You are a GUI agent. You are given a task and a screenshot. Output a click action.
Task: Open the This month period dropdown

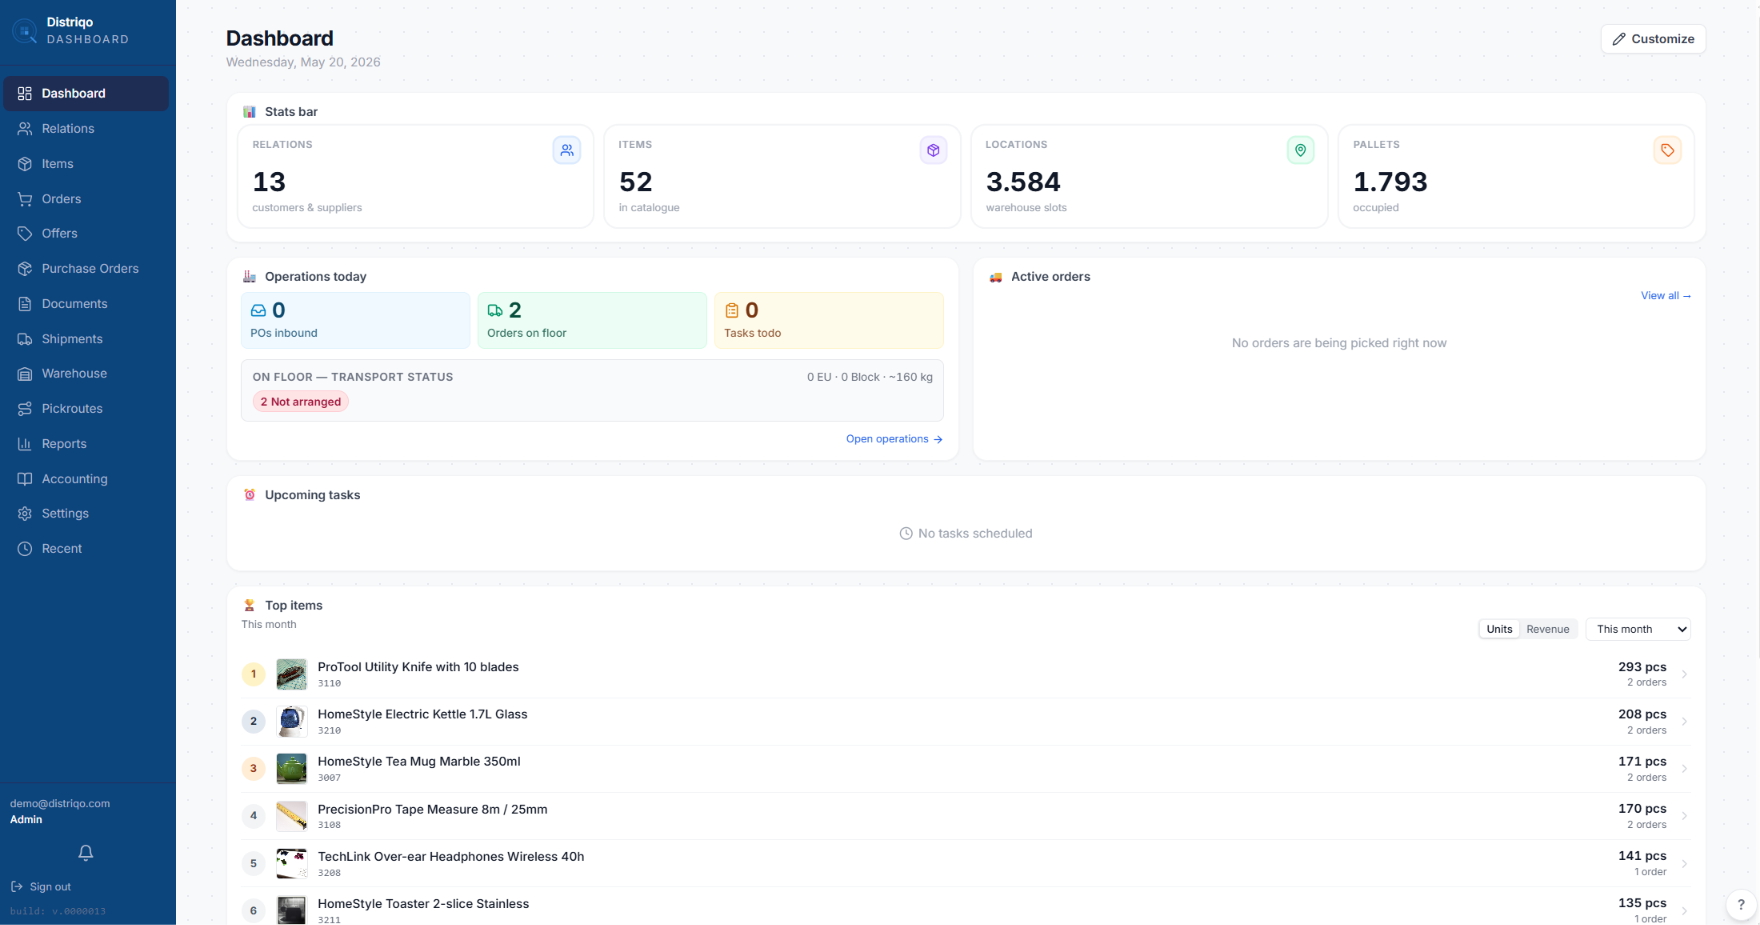click(1638, 629)
